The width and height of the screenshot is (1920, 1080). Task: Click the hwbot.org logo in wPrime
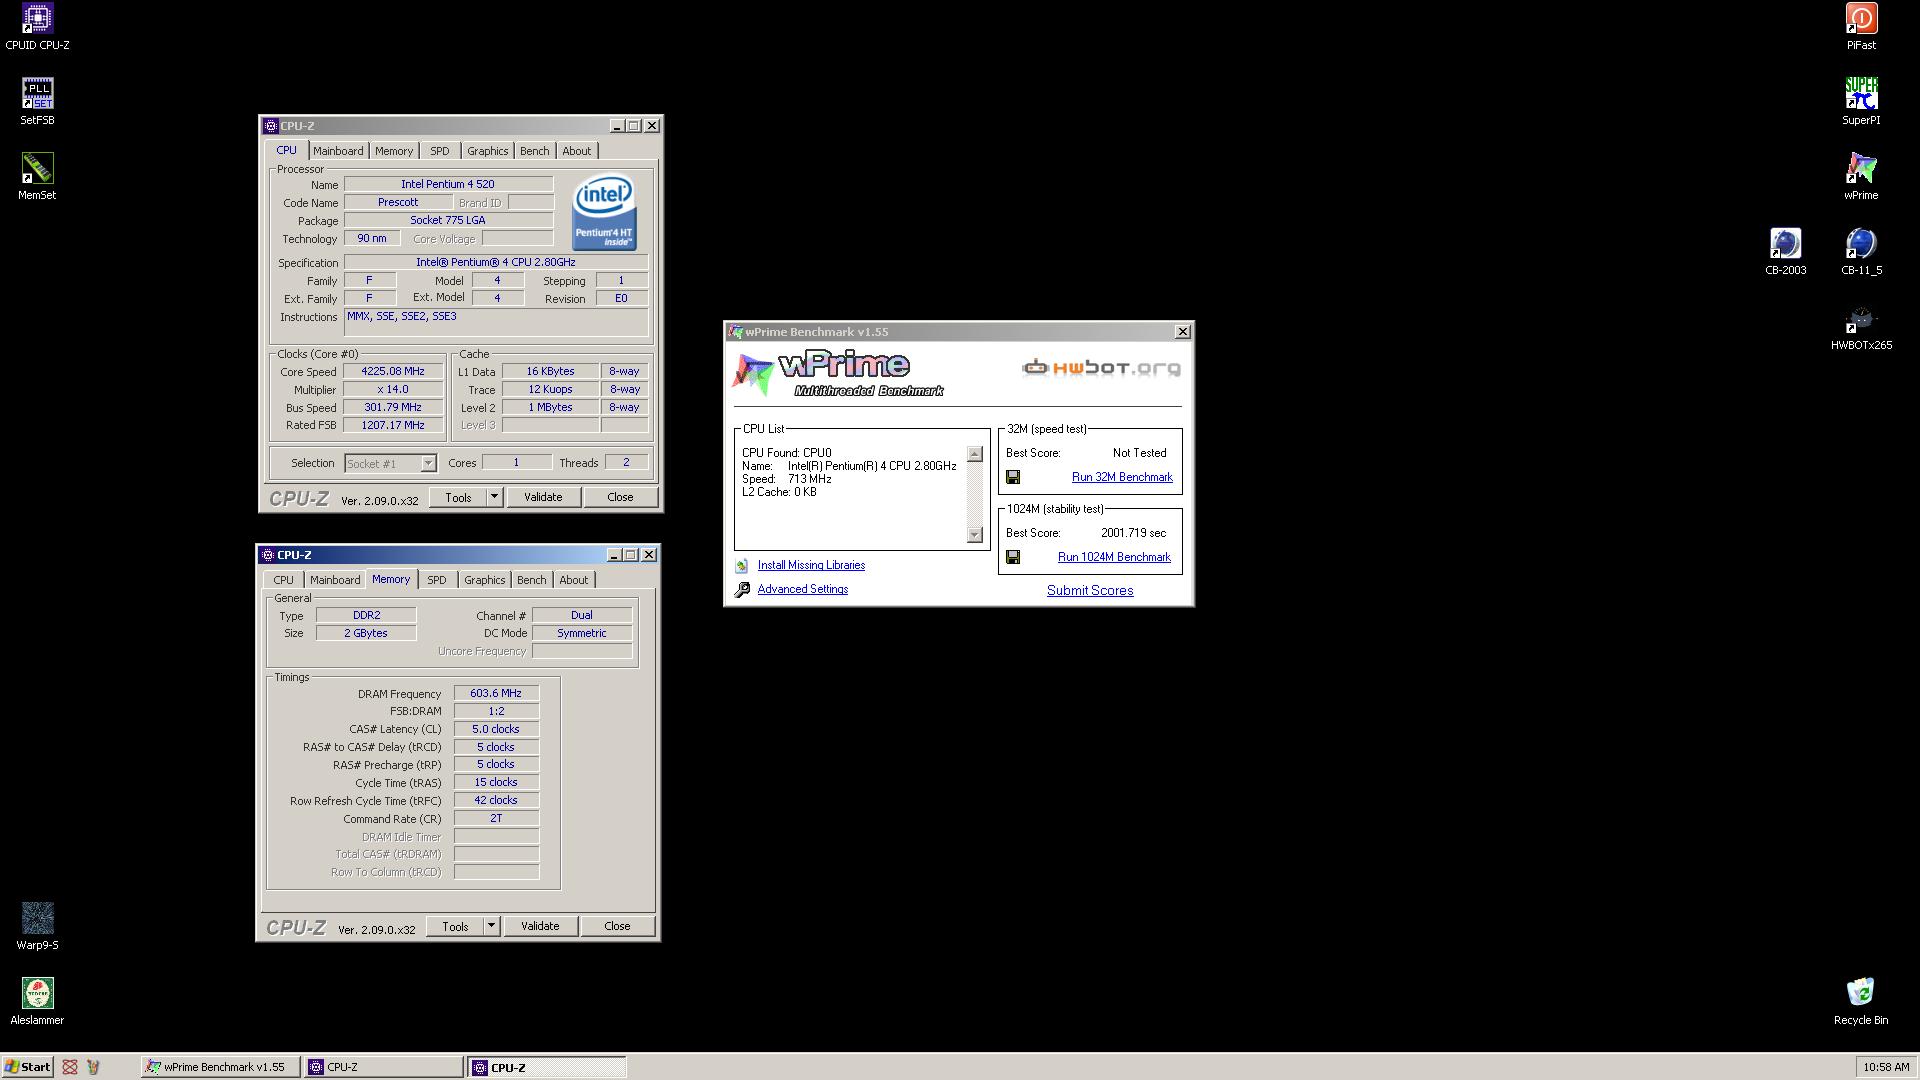click(x=1101, y=368)
